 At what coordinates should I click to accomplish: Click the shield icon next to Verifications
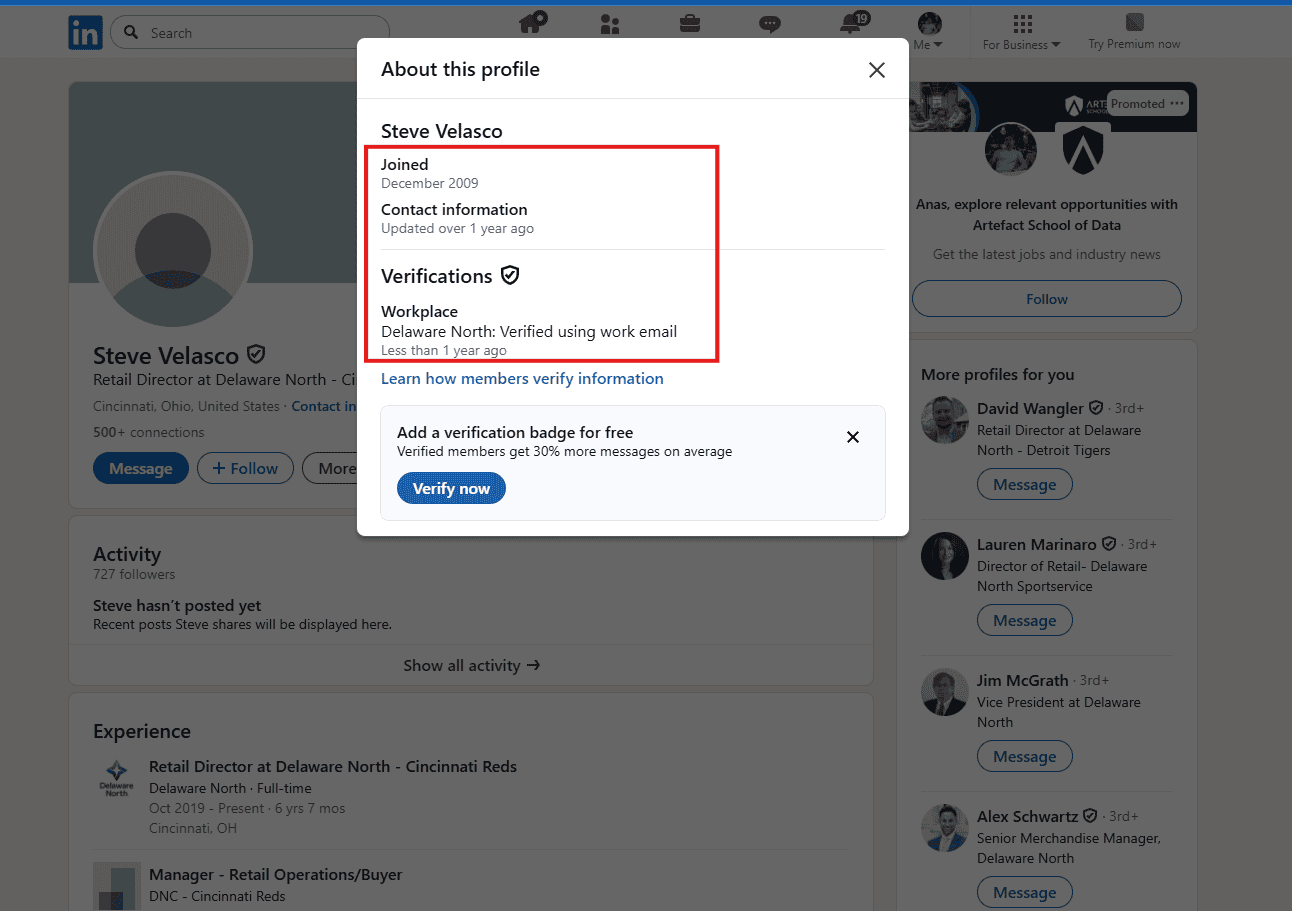[x=510, y=275]
